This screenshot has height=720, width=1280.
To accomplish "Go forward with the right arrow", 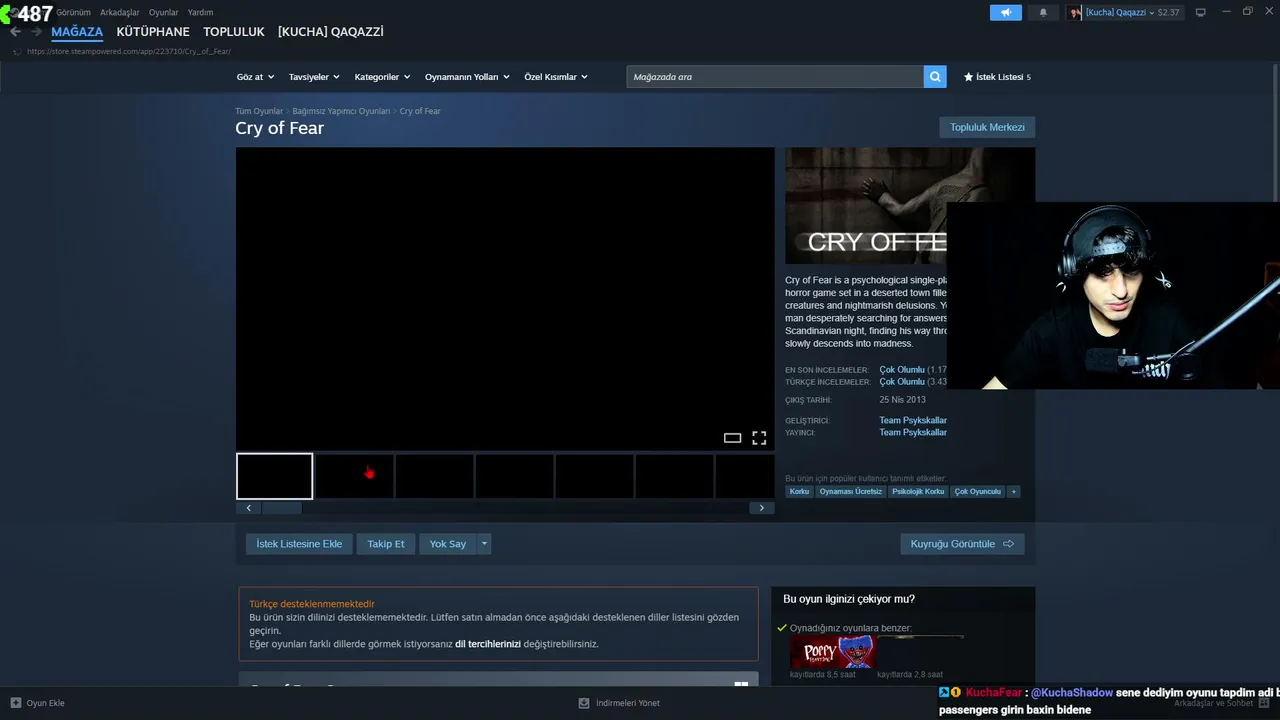I will (x=36, y=32).
